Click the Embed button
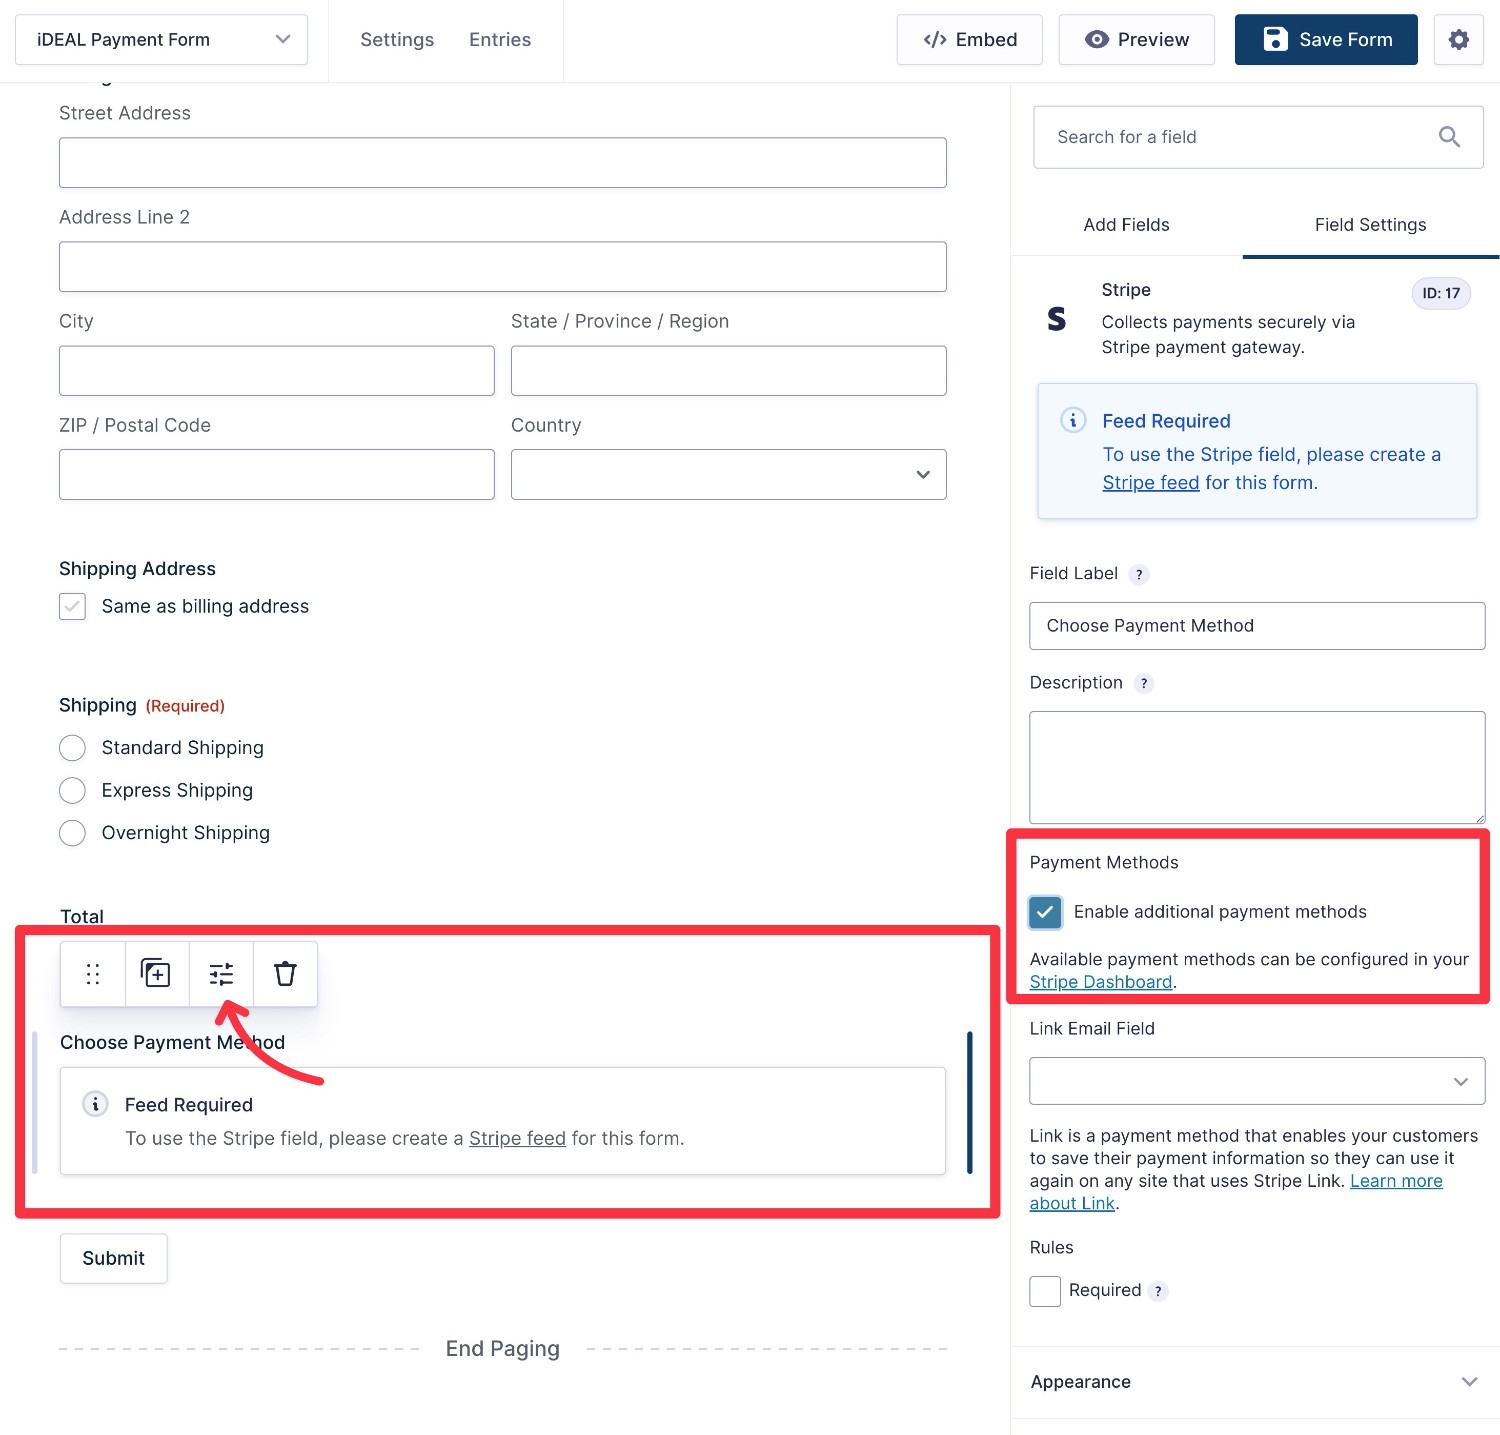The width and height of the screenshot is (1500, 1435). click(x=969, y=40)
